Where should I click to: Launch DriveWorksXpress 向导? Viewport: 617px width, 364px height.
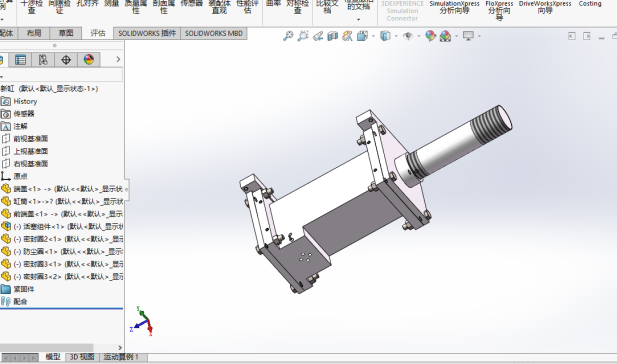(x=545, y=7)
